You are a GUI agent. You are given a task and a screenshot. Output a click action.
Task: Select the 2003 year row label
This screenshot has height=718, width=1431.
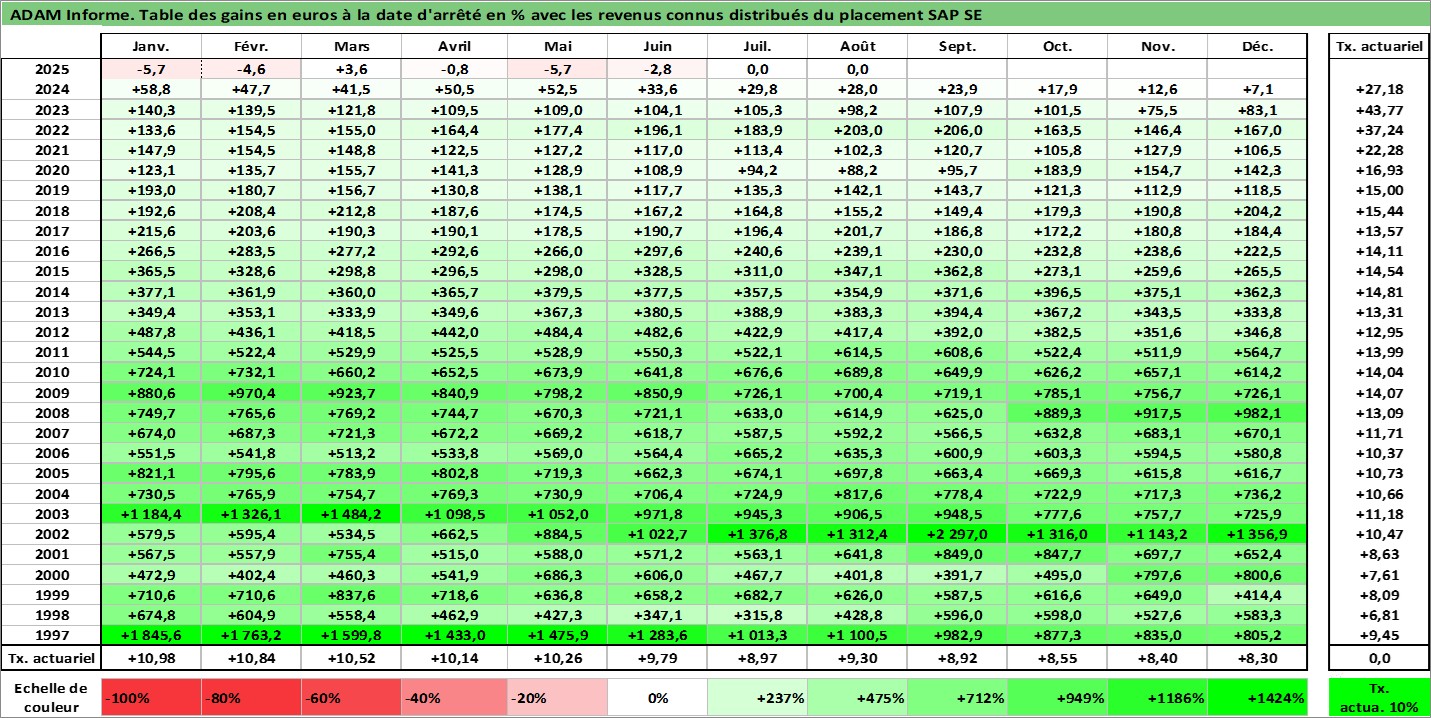pyautogui.click(x=51, y=514)
